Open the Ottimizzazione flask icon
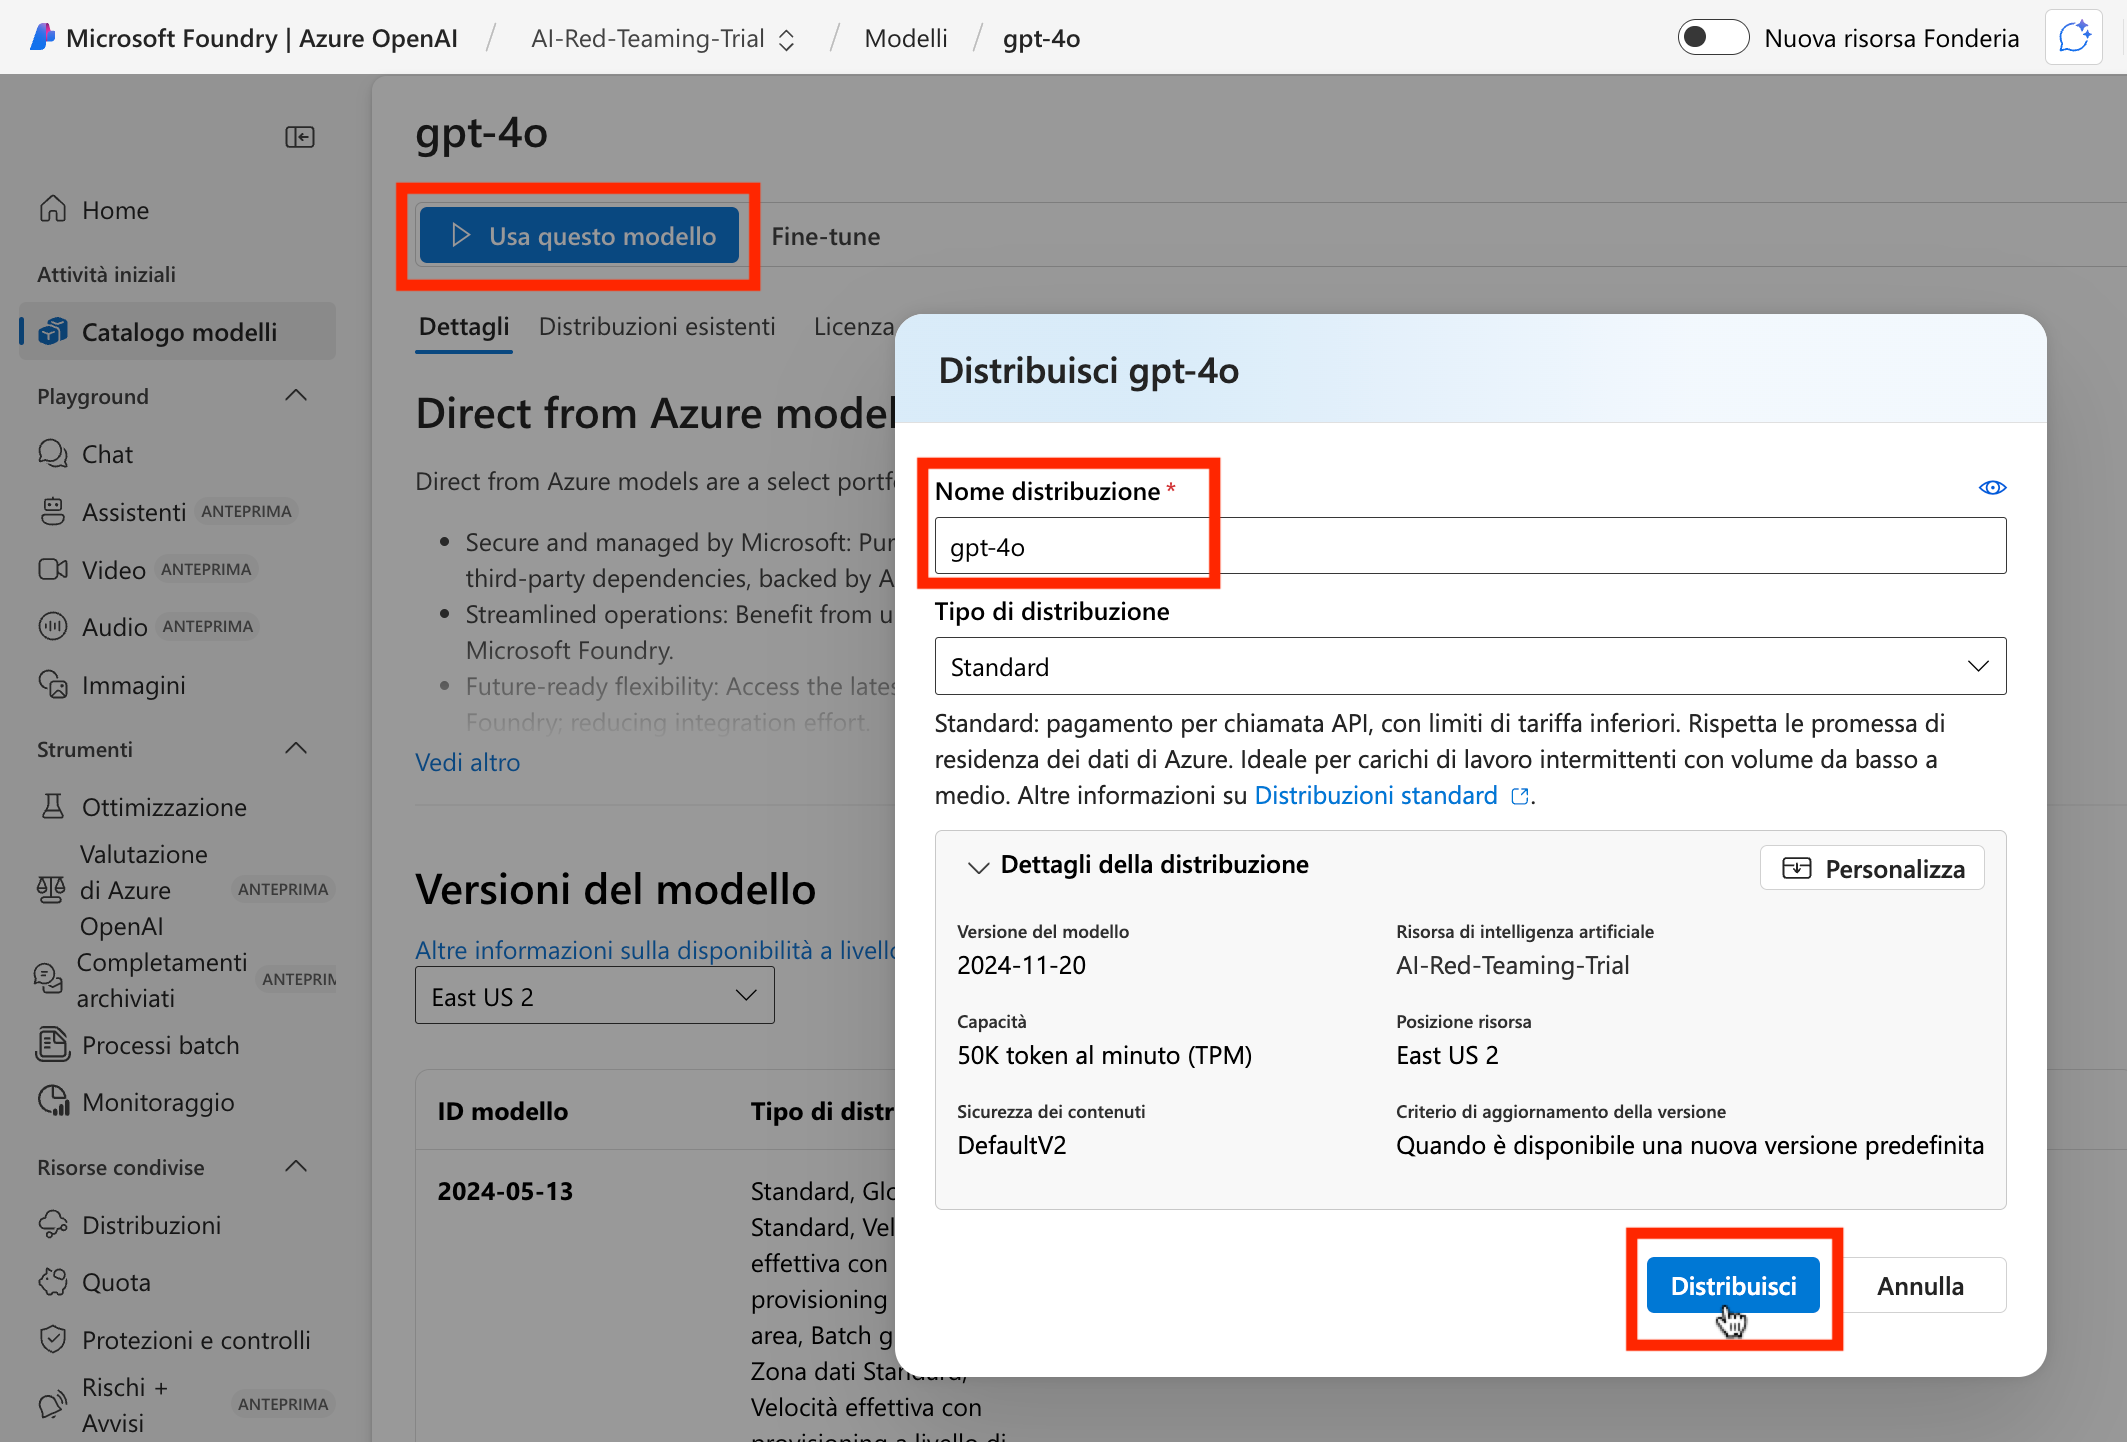Screen dimensions: 2127x1442 click(53, 806)
